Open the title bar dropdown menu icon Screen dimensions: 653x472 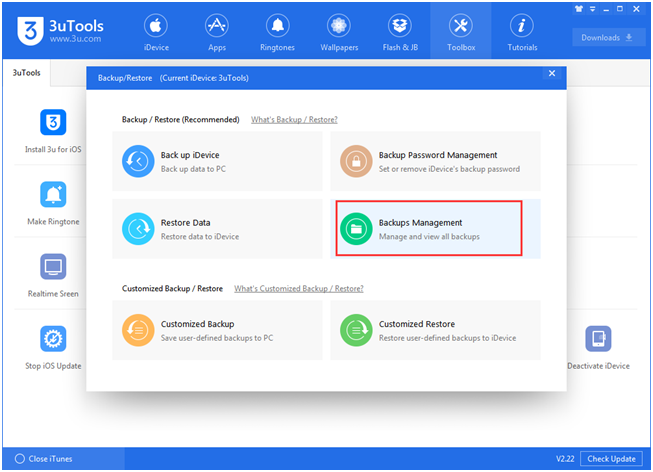(x=593, y=9)
